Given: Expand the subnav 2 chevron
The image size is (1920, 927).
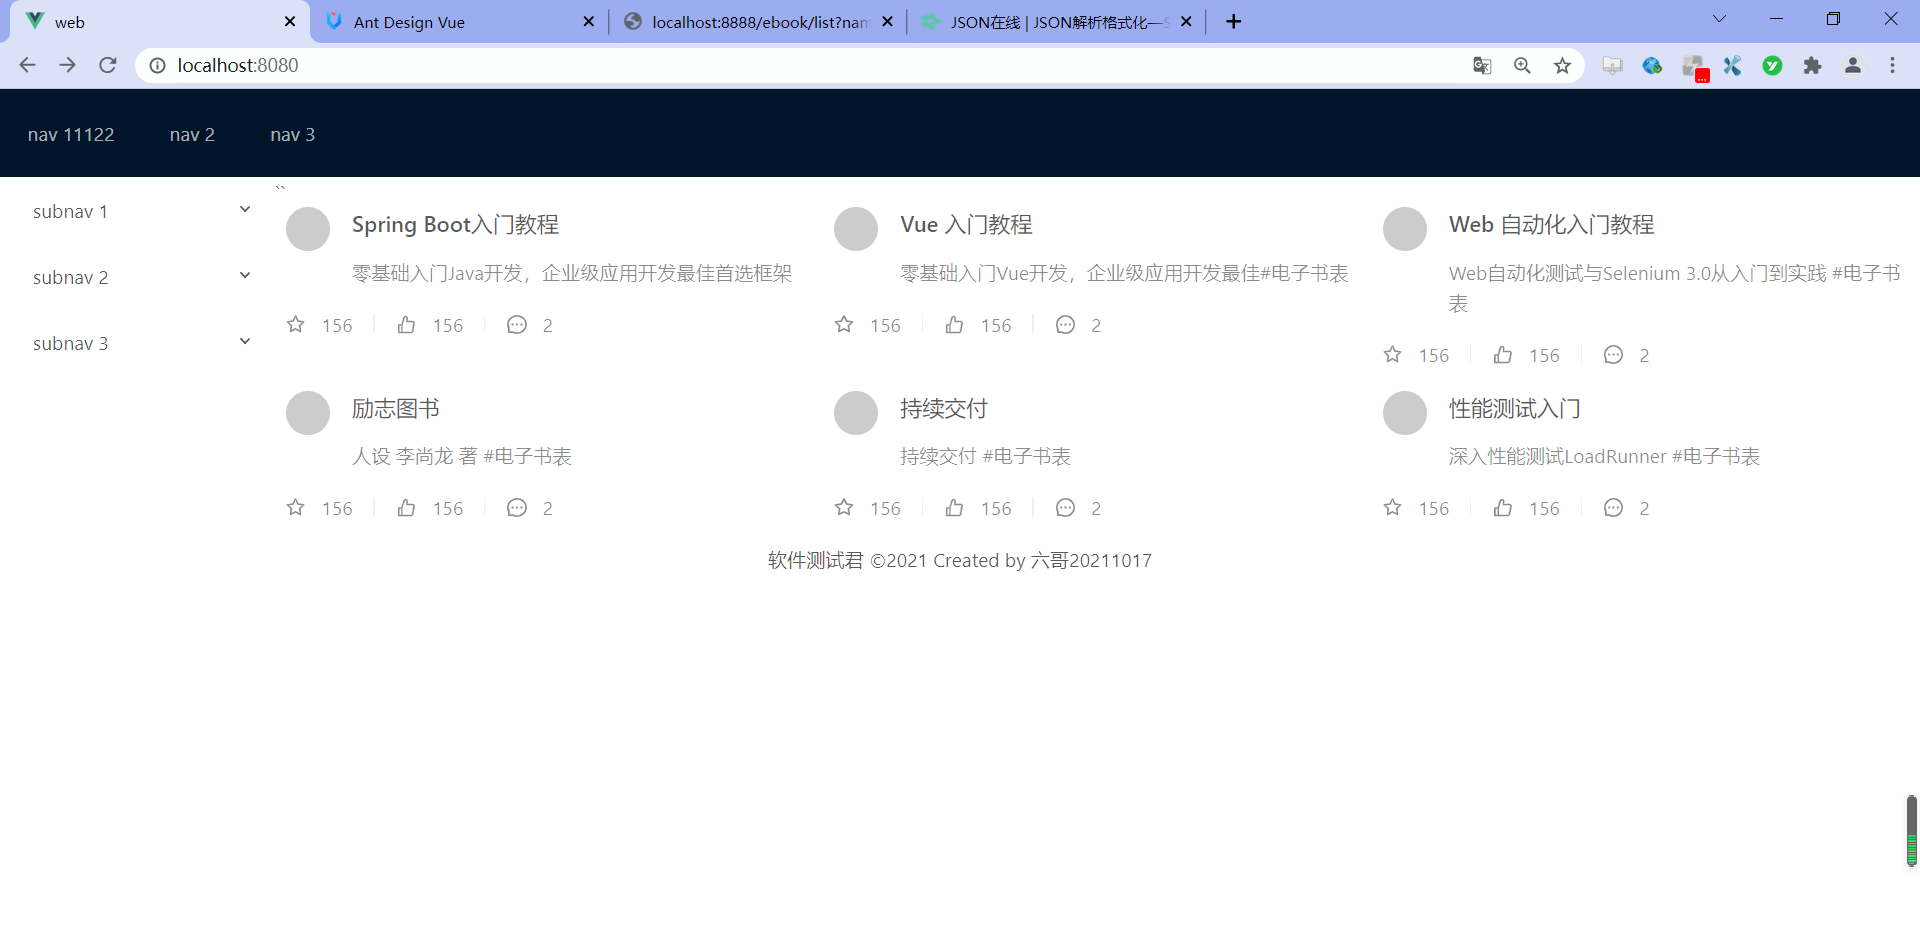Looking at the screenshot, I should [244, 275].
